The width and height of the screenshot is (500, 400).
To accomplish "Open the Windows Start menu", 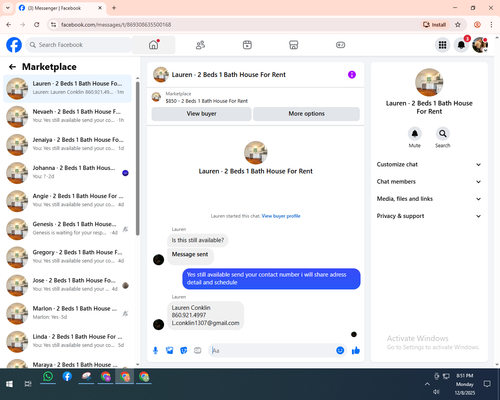I will click(x=9, y=384).
